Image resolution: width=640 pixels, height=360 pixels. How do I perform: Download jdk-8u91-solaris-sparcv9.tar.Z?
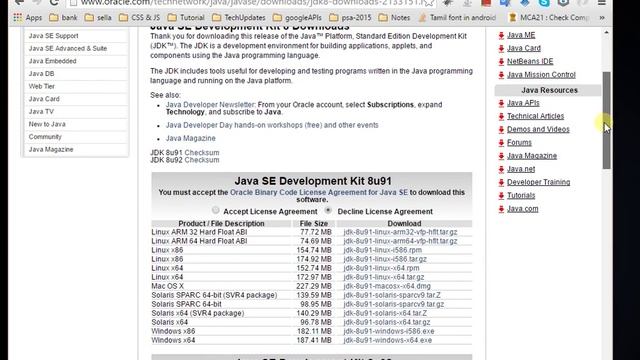[x=392, y=295]
